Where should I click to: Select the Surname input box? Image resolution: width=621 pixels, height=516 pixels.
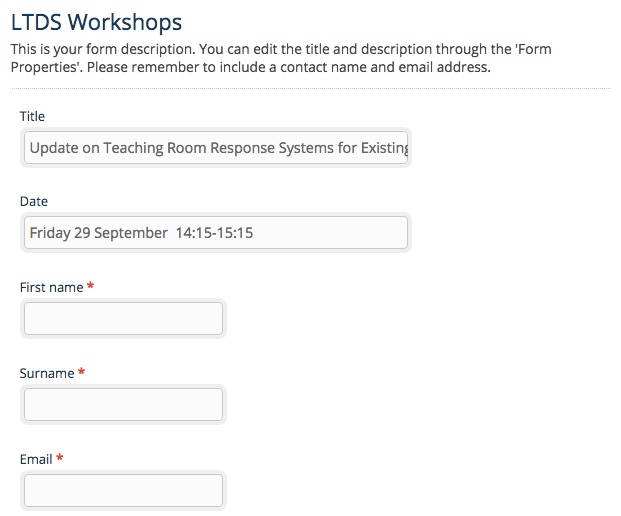point(123,405)
